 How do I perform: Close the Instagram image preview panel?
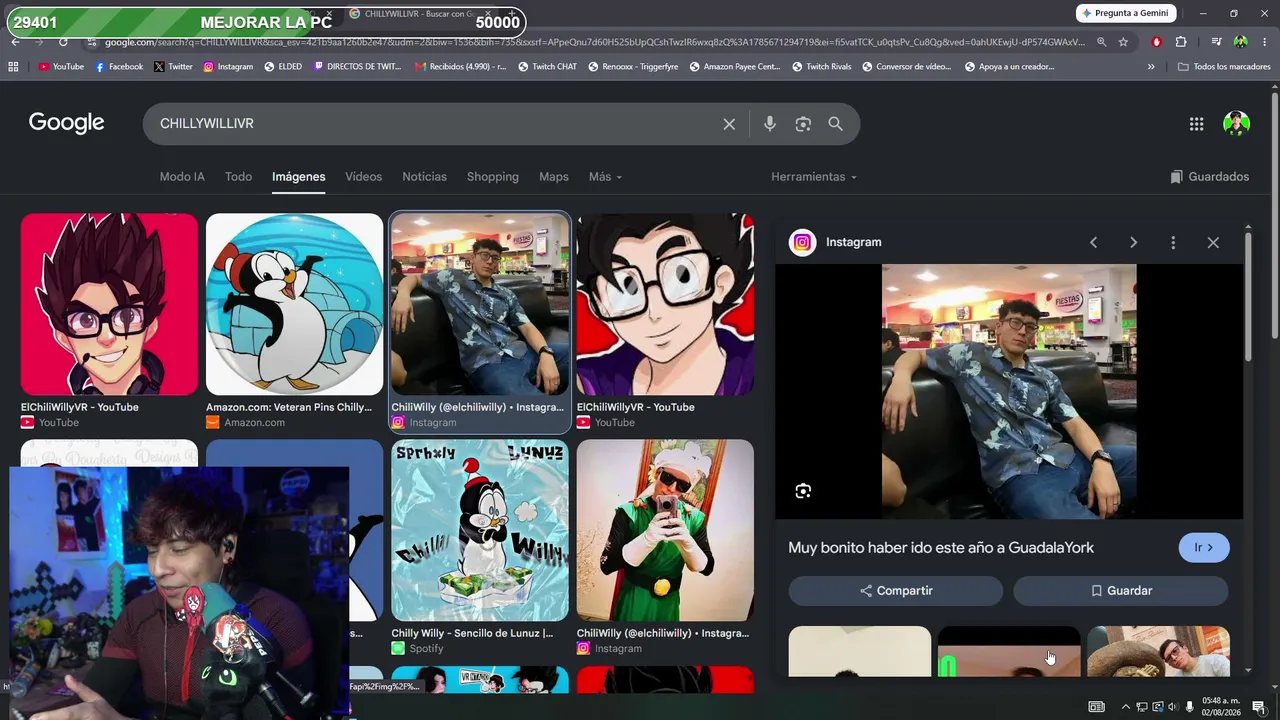[1213, 242]
